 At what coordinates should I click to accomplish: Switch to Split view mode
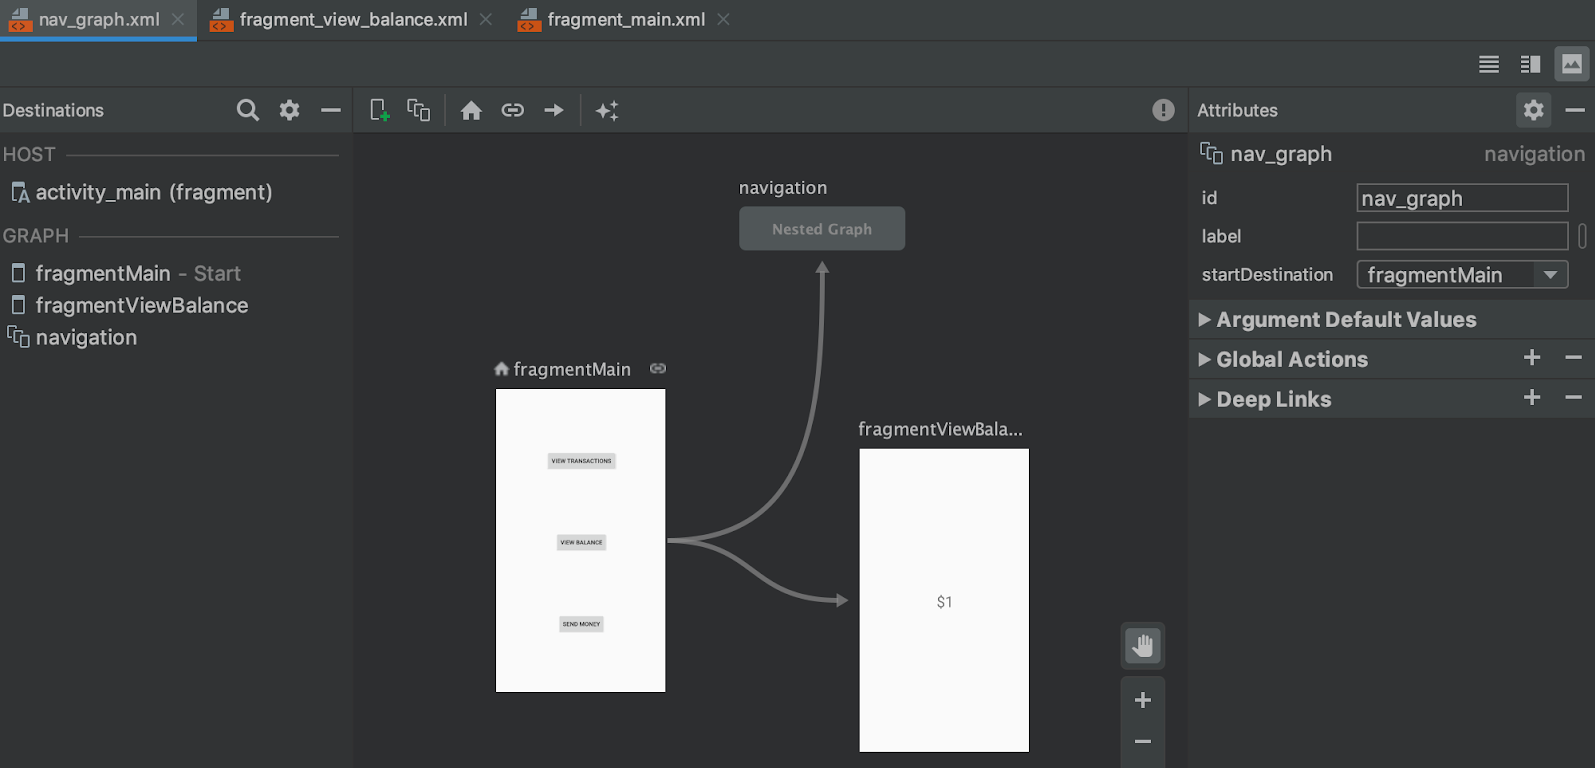pyautogui.click(x=1530, y=64)
